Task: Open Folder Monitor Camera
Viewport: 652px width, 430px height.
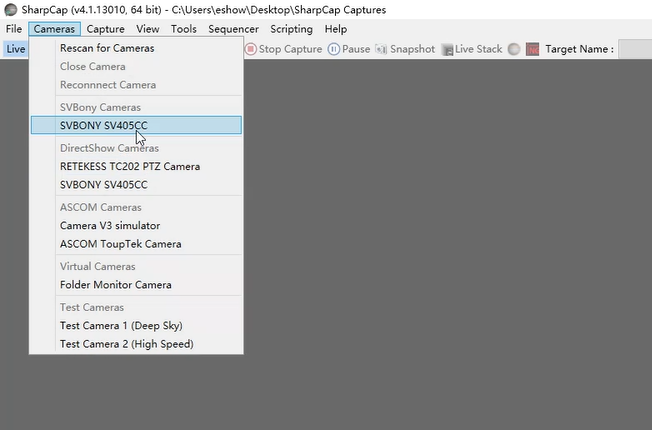Action: pos(116,285)
